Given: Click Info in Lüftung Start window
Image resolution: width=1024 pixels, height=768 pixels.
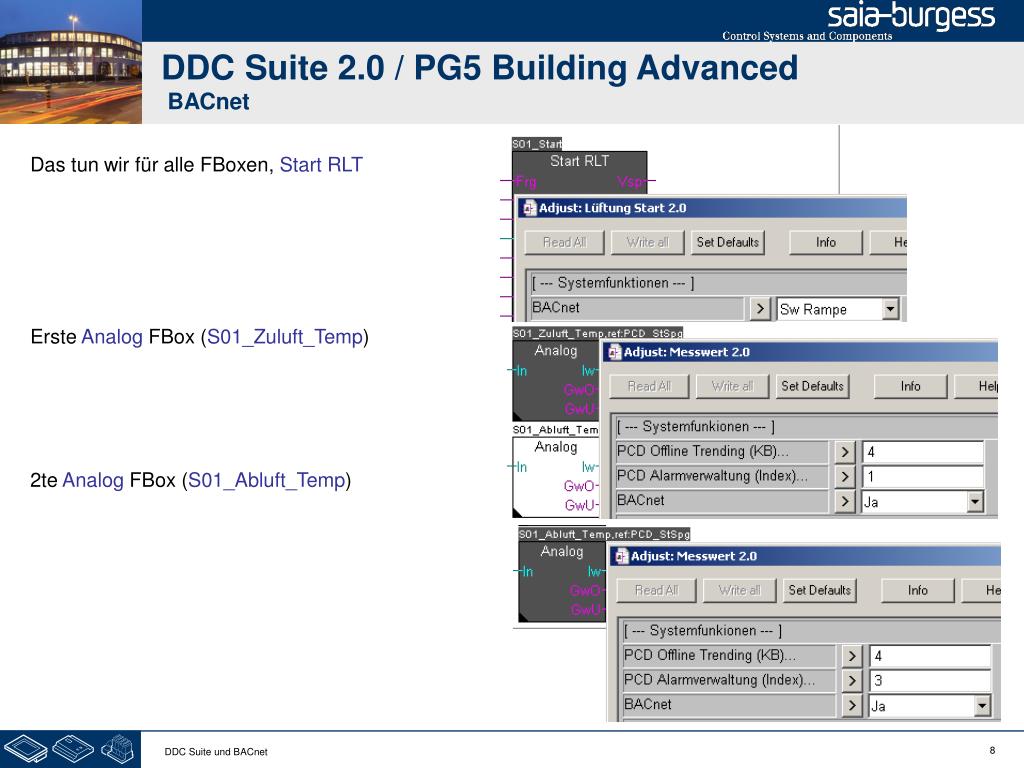Looking at the screenshot, I should tap(825, 242).
